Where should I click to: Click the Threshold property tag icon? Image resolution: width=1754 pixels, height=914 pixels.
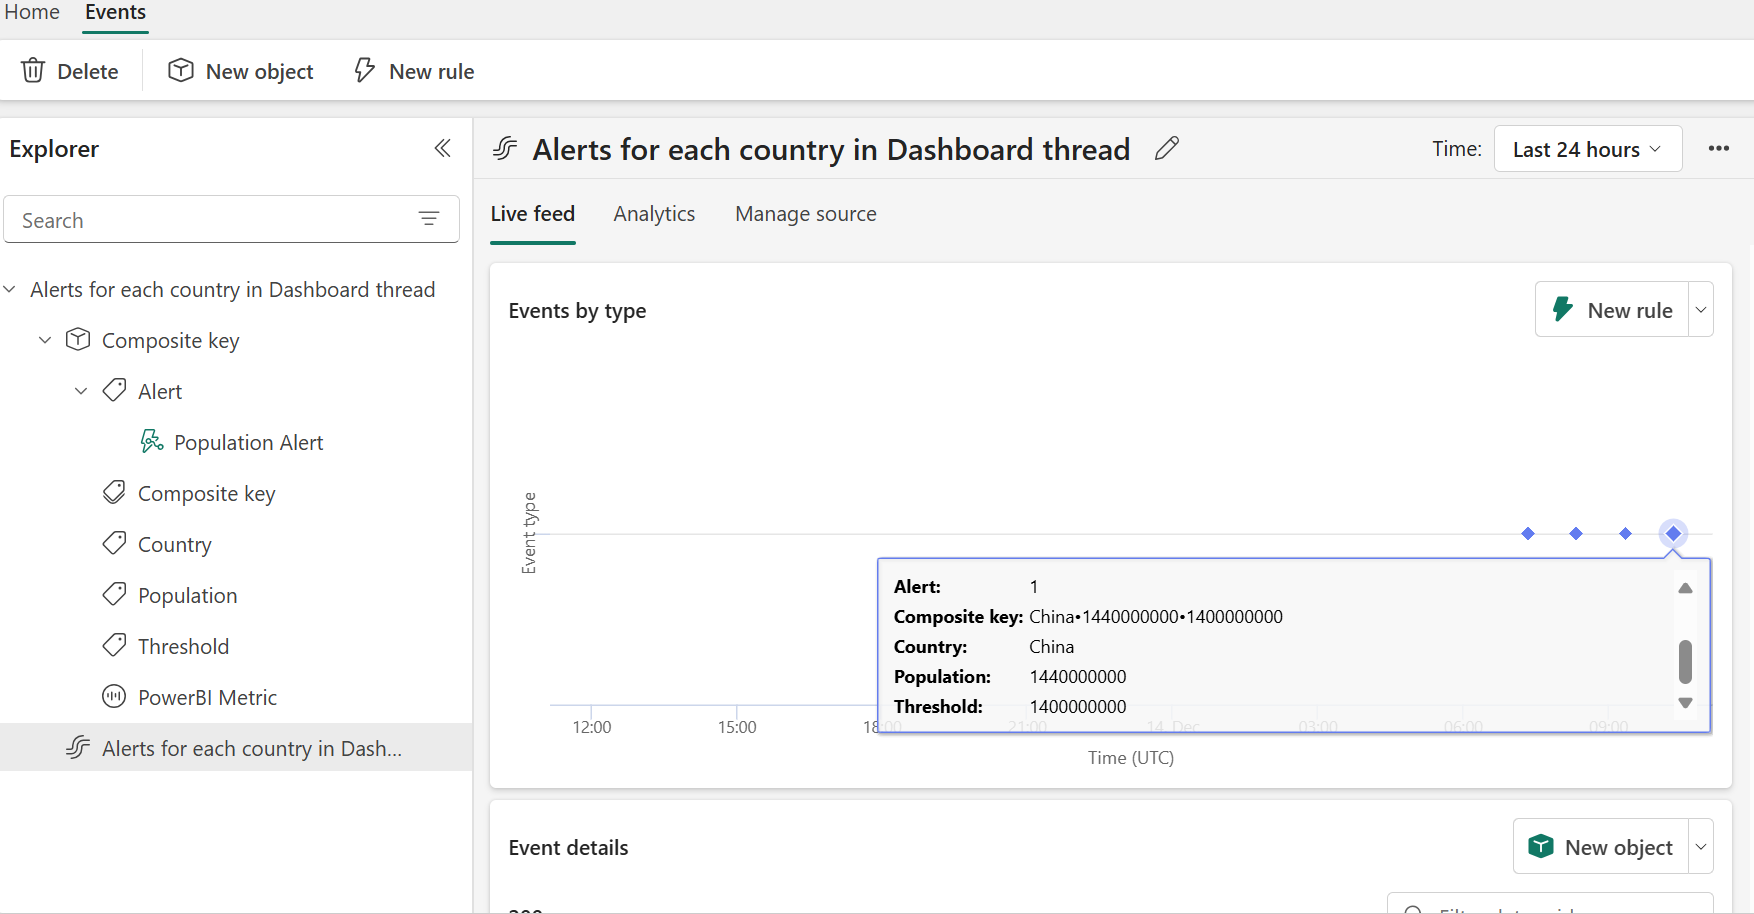114,646
